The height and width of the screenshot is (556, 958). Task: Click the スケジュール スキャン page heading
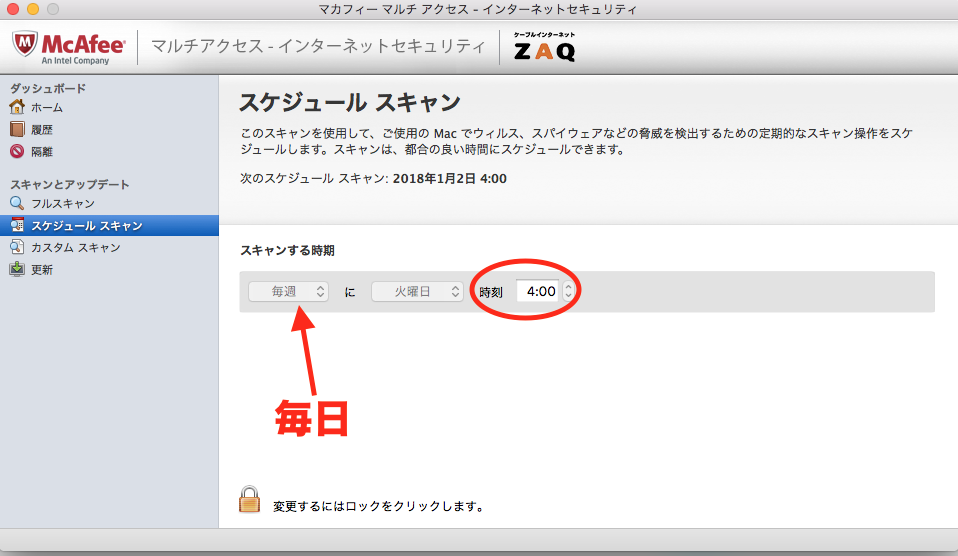349,103
